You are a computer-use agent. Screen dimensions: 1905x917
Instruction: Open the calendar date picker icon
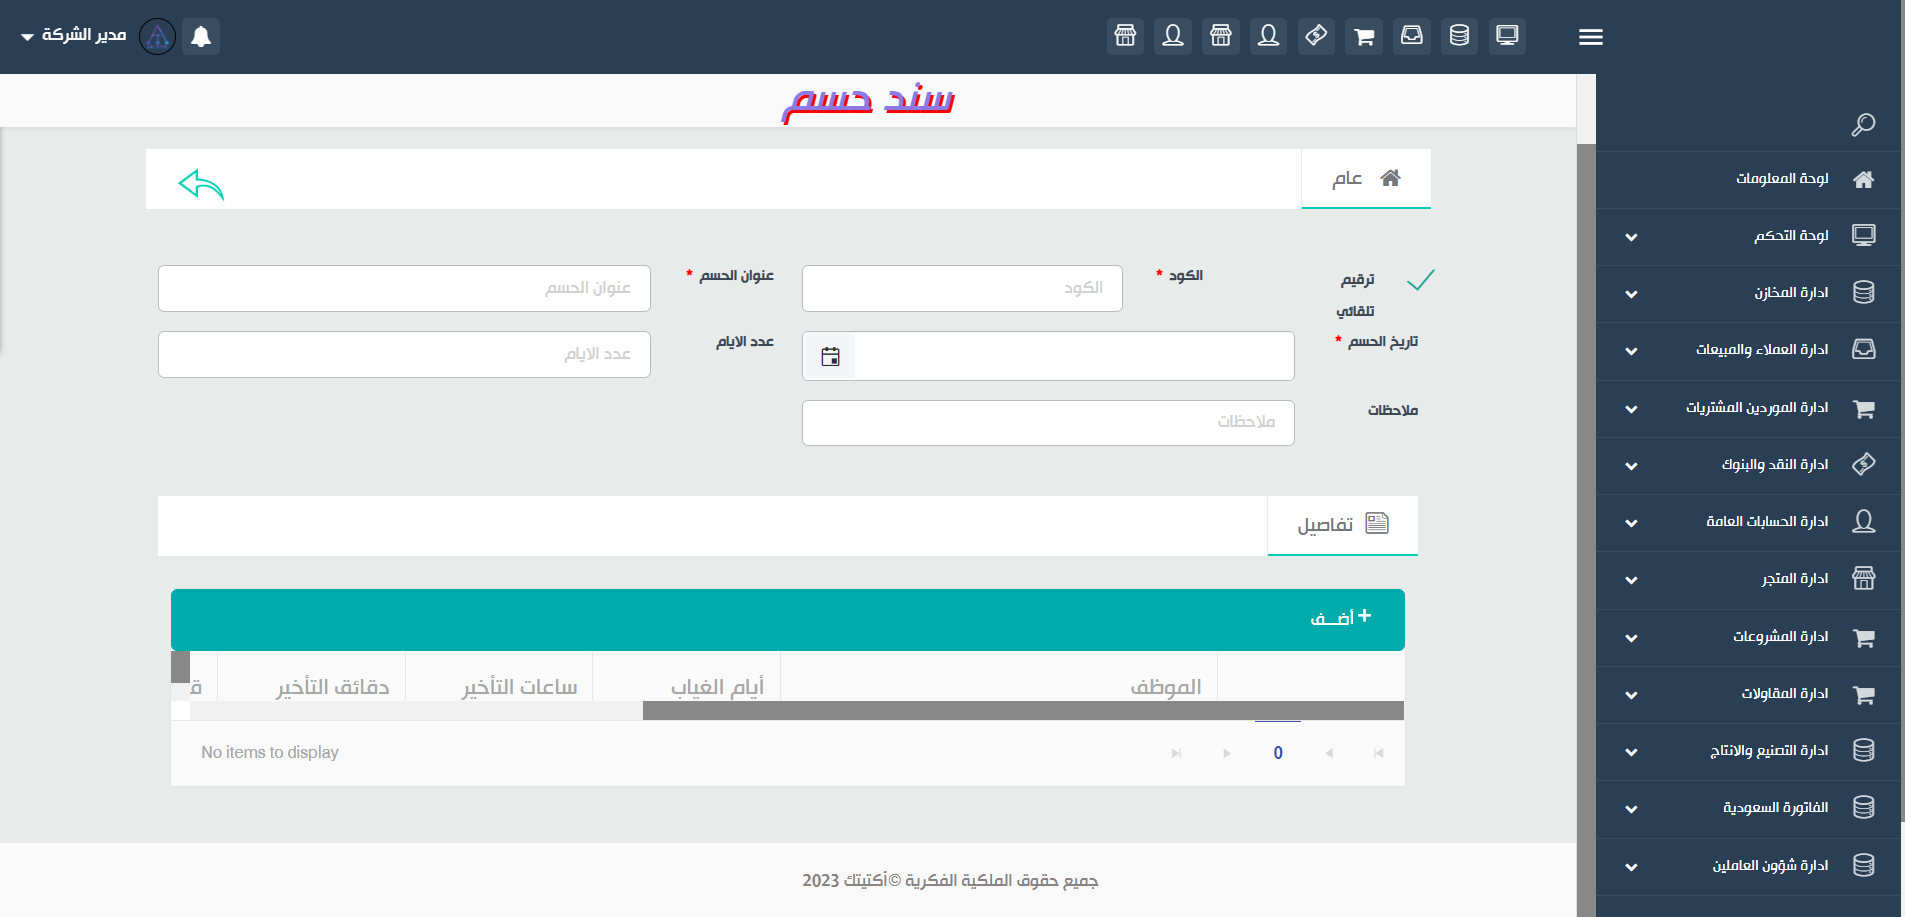pos(830,356)
